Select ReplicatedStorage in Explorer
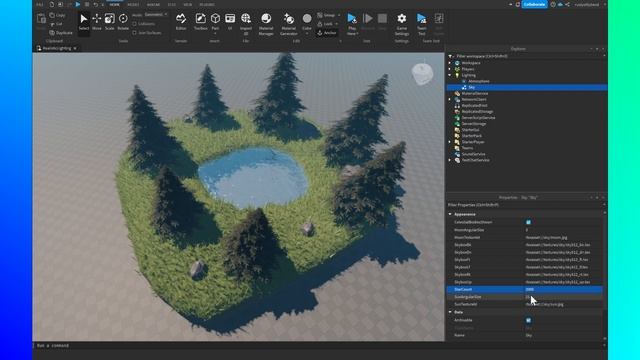This screenshot has width=640, height=360. coord(477,111)
